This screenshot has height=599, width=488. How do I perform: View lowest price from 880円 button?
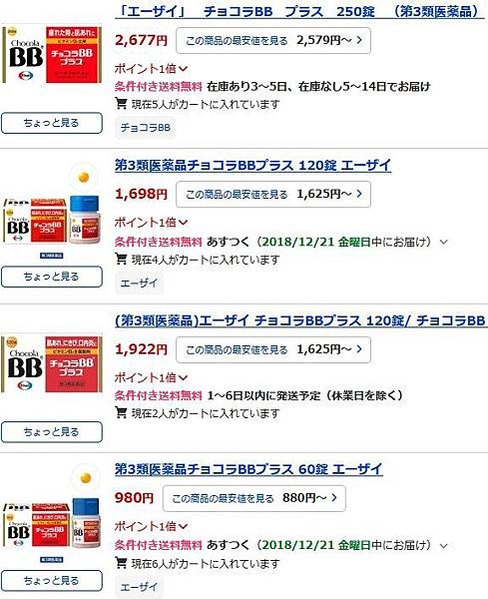pyautogui.click(x=254, y=498)
